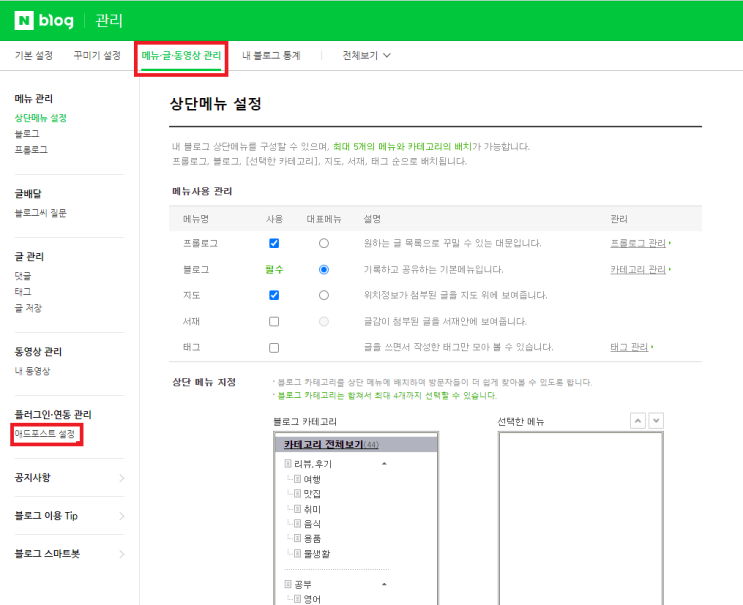This screenshot has height=605, width=743.
Task: Select the 용품 category
Action: 312,539
